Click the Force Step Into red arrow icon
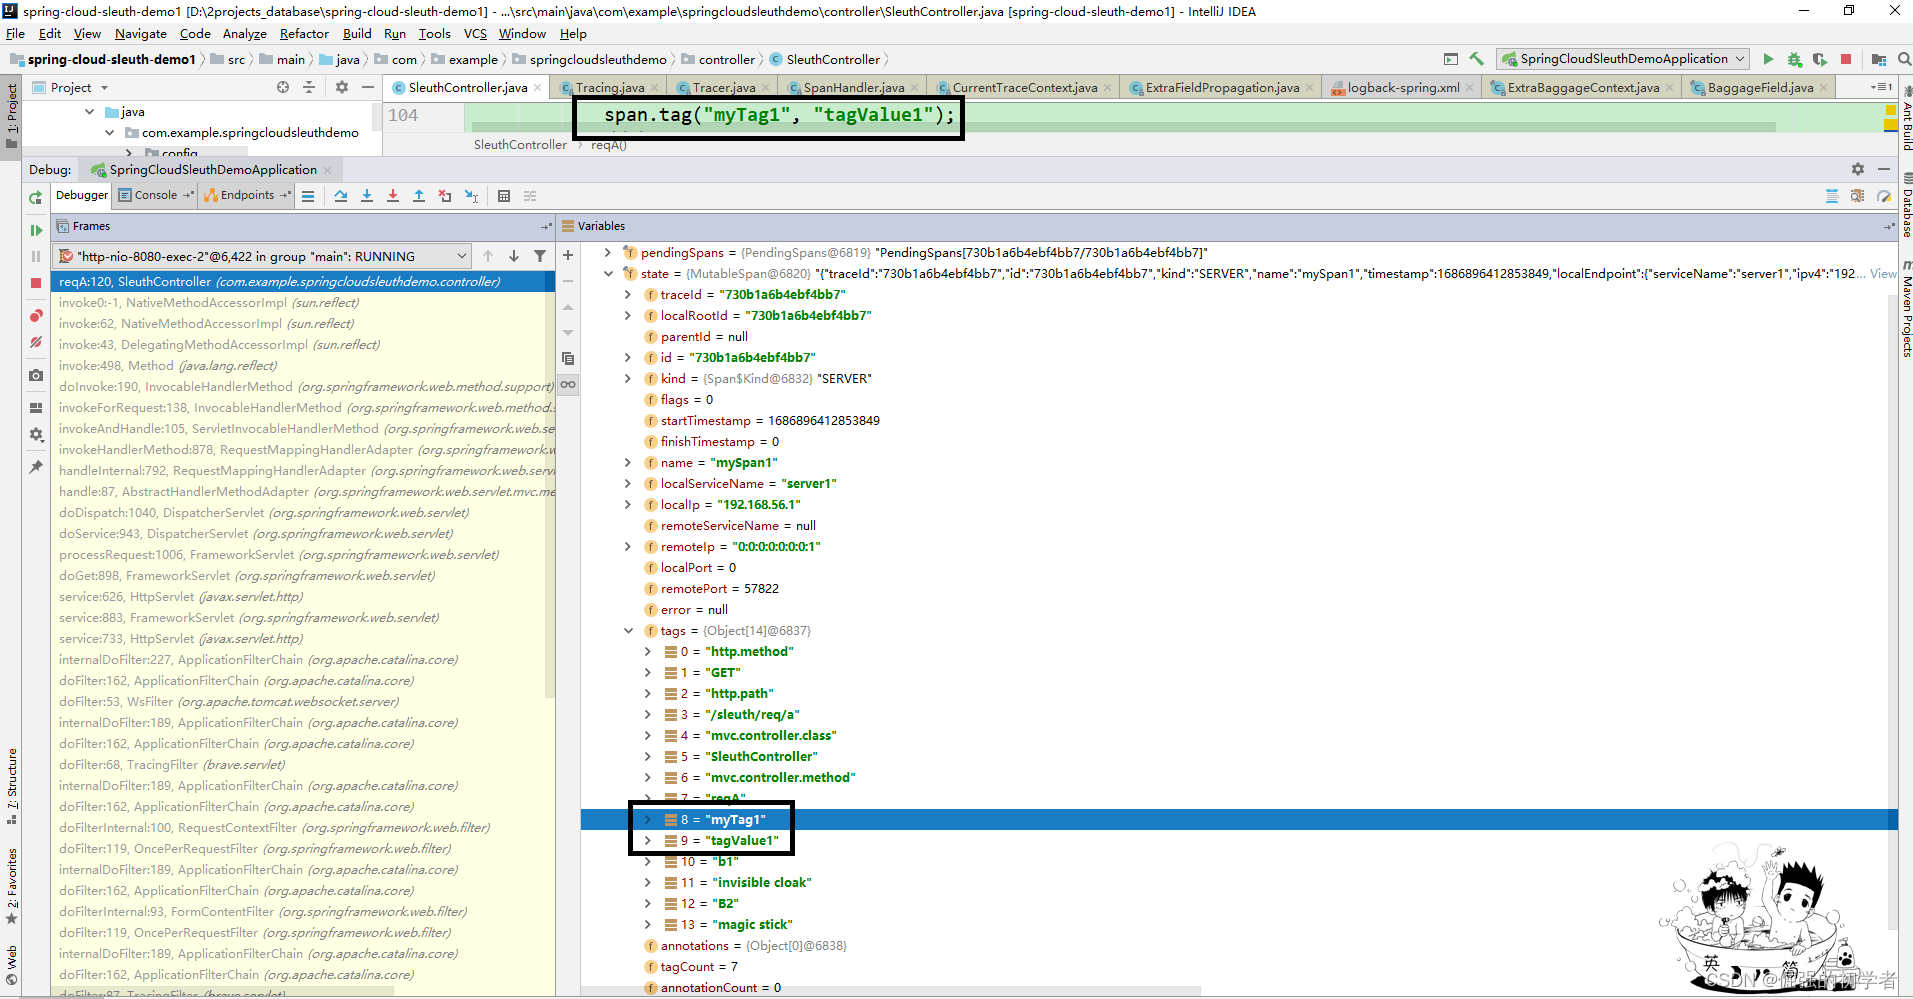This screenshot has height=999, width=1913. coord(393,196)
